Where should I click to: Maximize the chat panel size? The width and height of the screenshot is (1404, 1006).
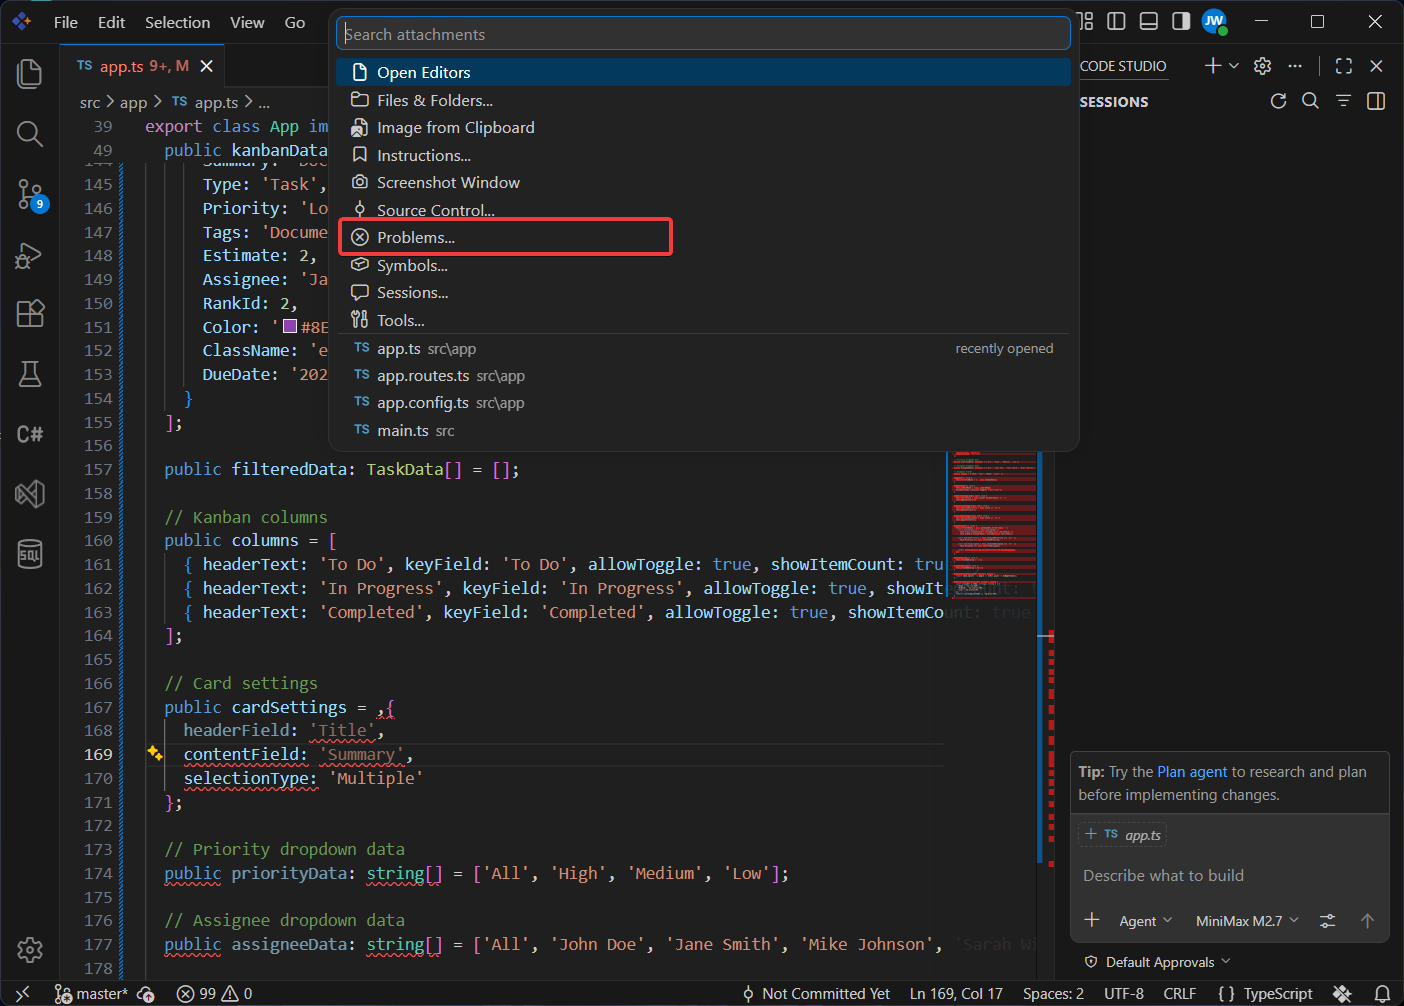pos(1344,66)
